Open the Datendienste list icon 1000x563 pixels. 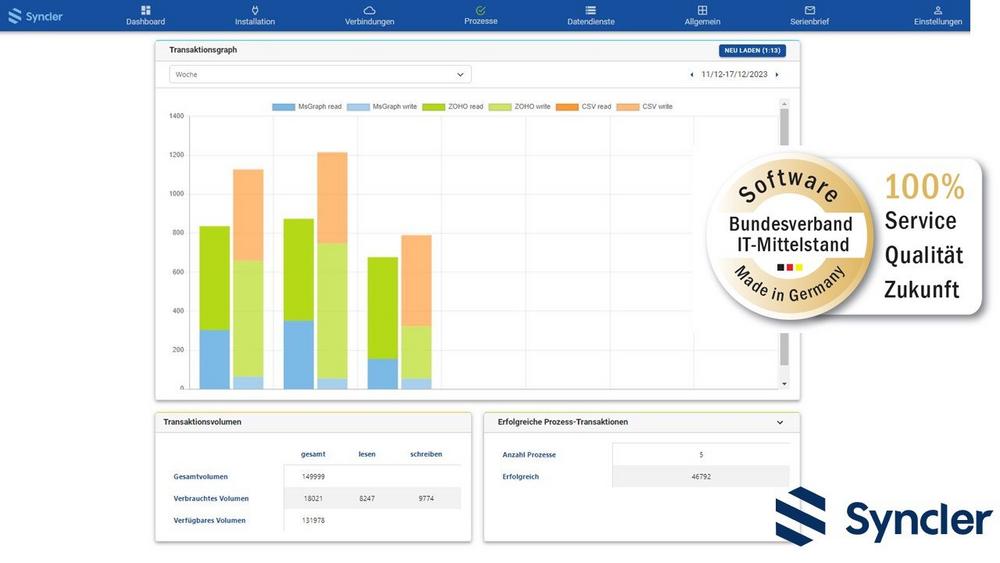[591, 10]
